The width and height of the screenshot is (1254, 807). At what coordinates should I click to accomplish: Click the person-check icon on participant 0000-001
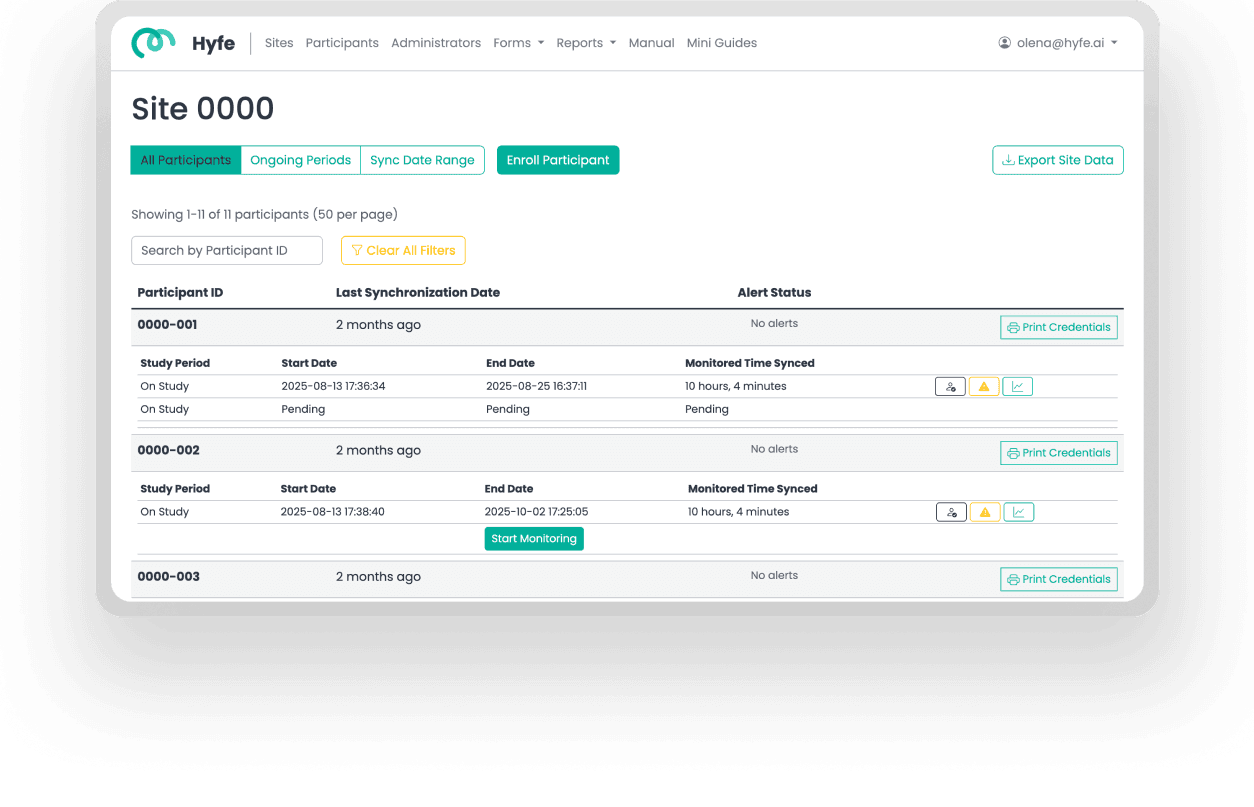[x=950, y=386]
